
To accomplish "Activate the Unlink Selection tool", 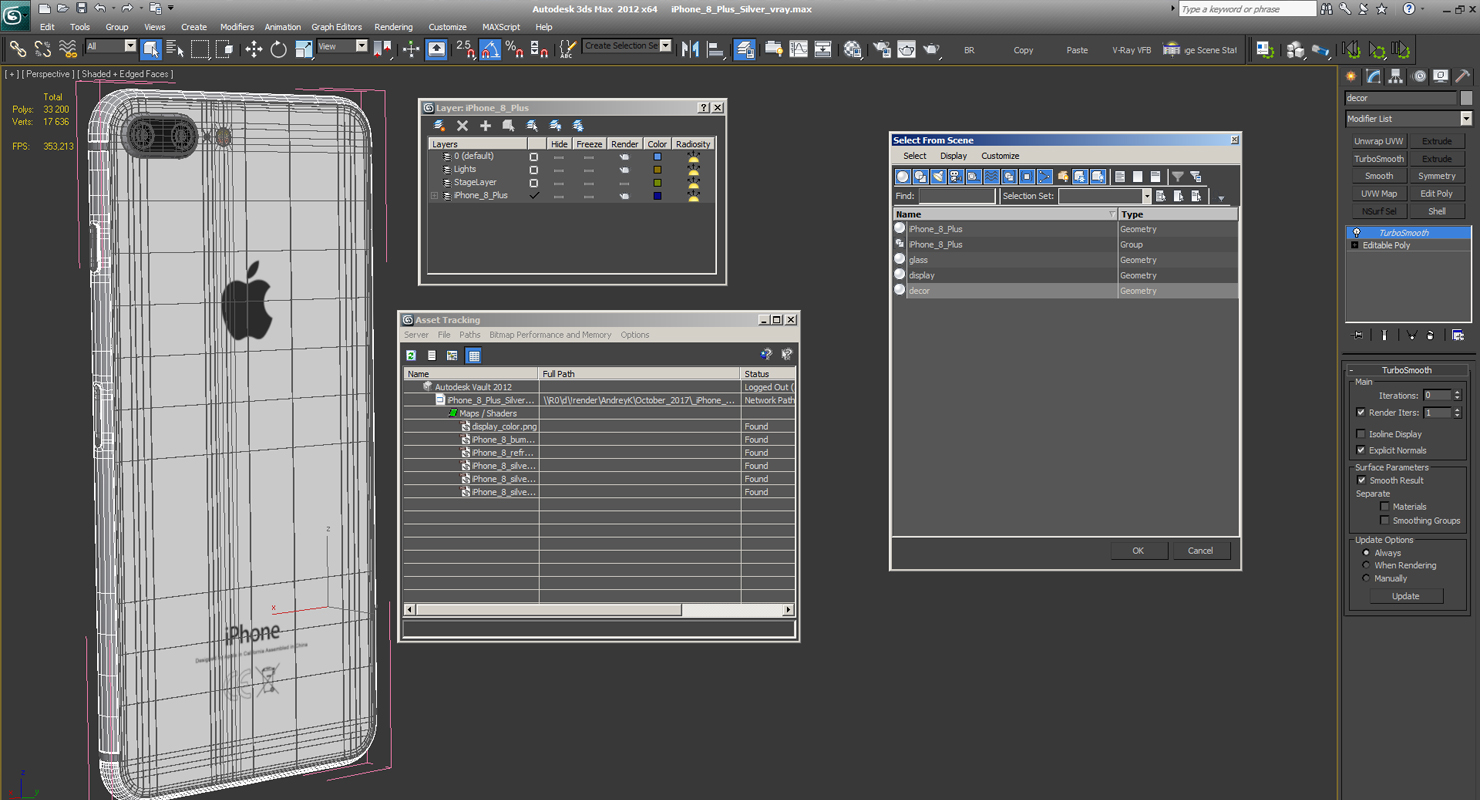I will click(43, 48).
